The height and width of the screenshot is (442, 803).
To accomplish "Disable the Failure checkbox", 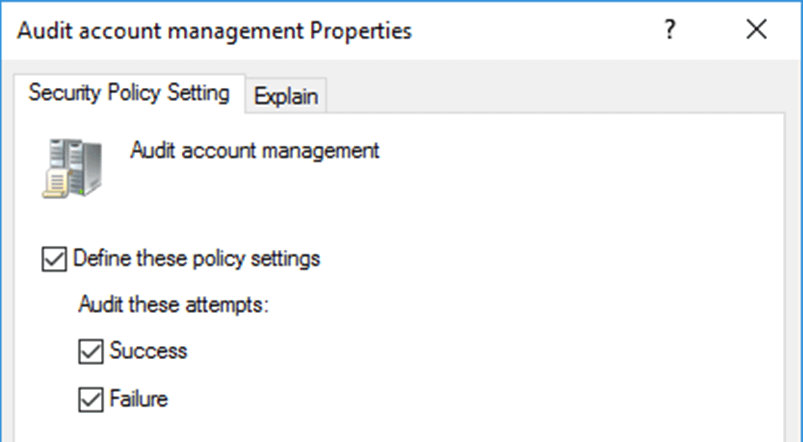I will pyautogui.click(x=91, y=399).
